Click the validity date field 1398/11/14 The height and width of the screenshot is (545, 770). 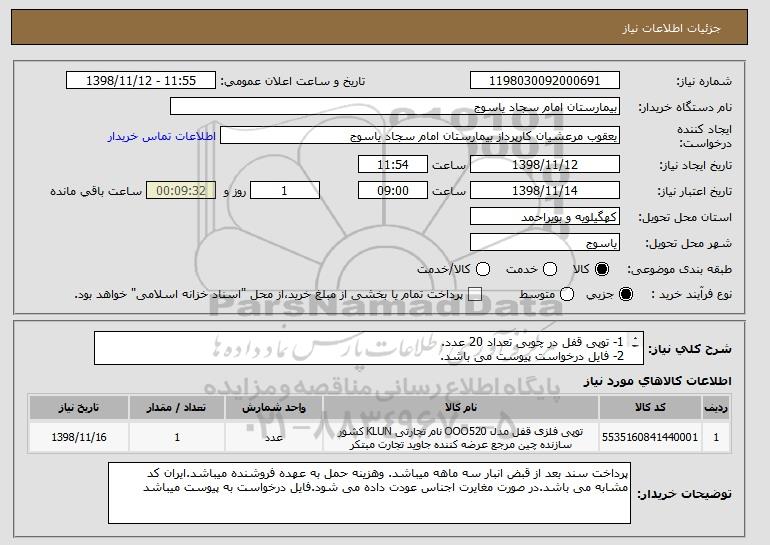(x=545, y=191)
